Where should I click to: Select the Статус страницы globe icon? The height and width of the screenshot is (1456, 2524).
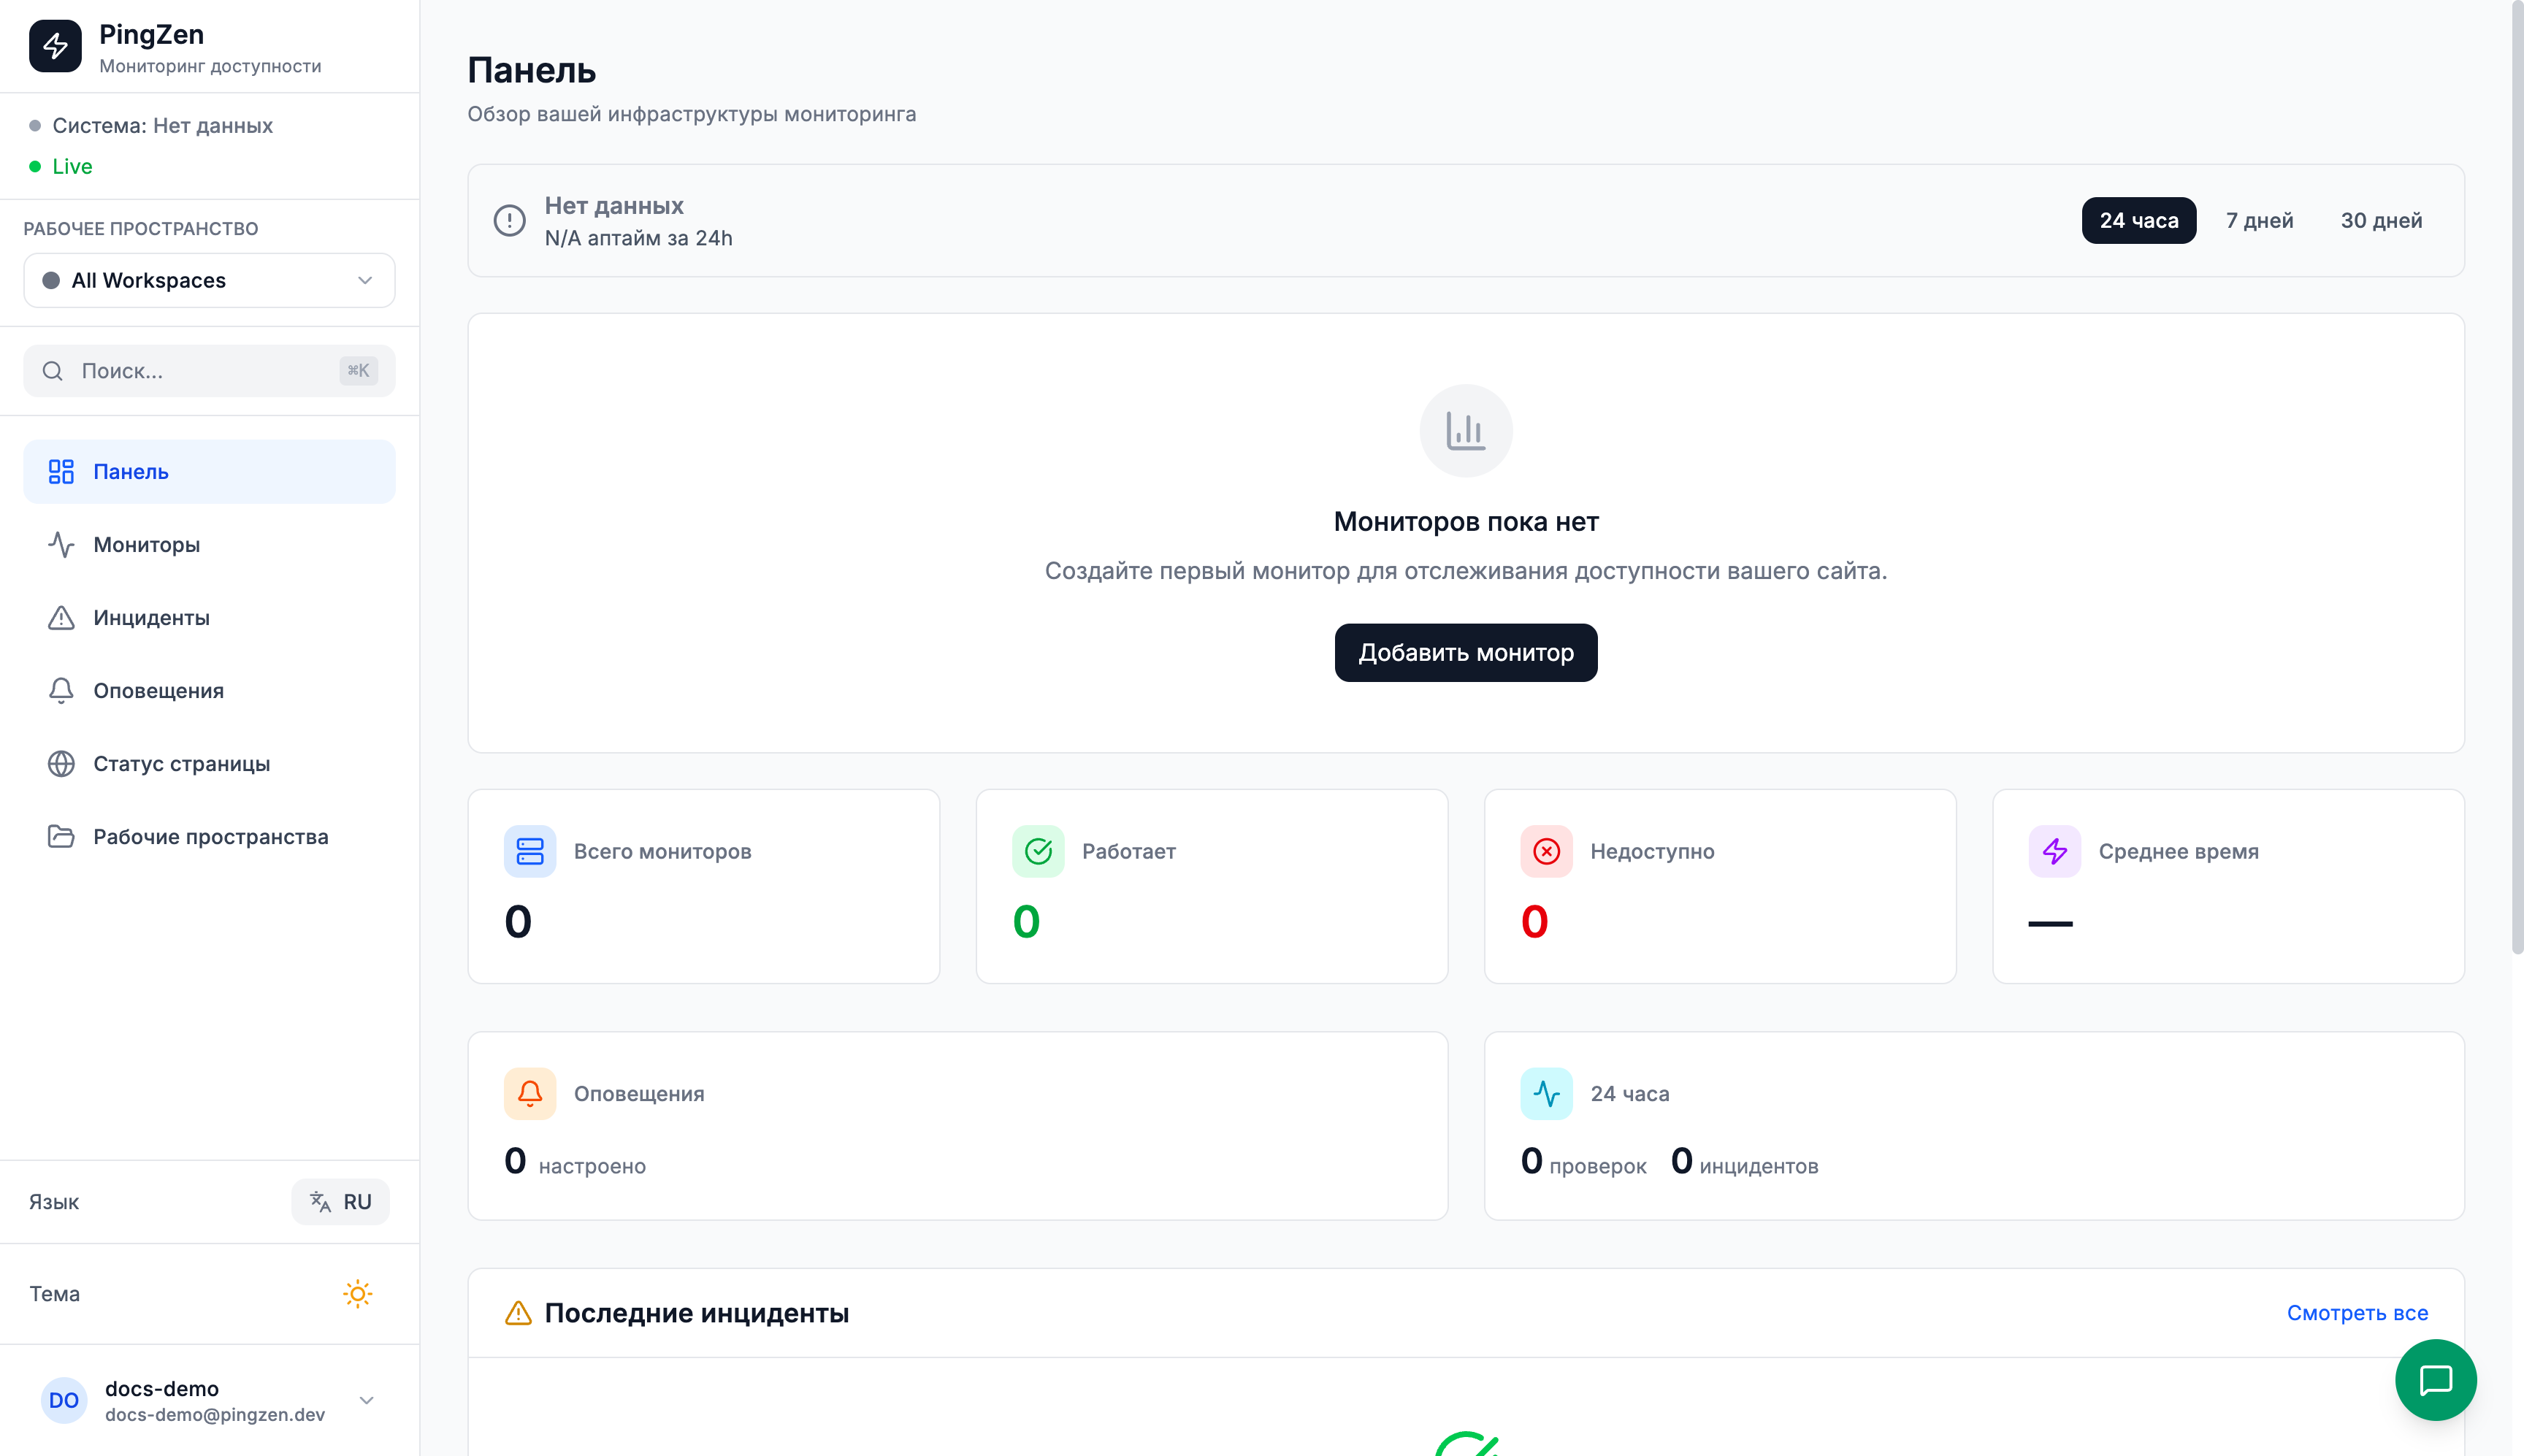click(62, 763)
